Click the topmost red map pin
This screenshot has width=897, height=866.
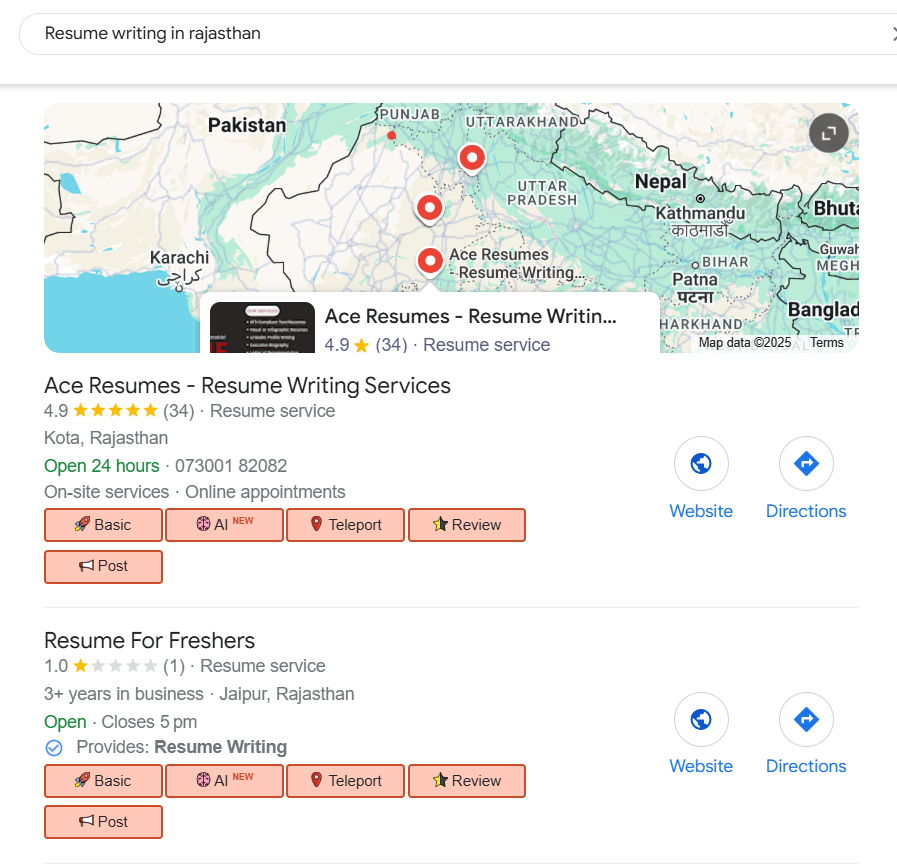point(471,157)
